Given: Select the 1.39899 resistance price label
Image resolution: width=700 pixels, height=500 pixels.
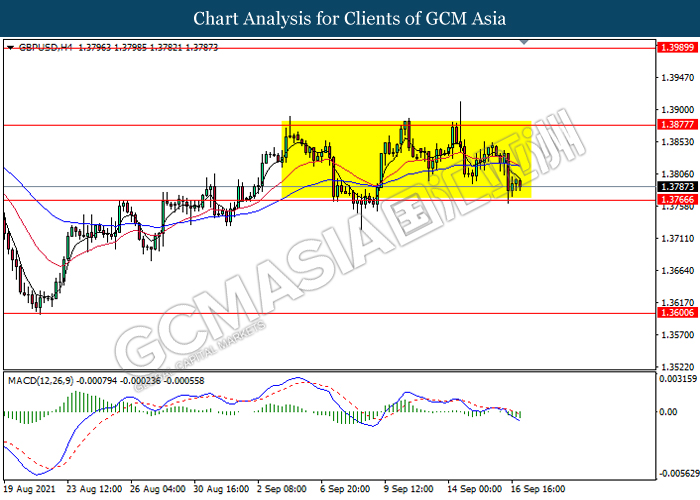Looking at the screenshot, I should [x=677, y=47].
